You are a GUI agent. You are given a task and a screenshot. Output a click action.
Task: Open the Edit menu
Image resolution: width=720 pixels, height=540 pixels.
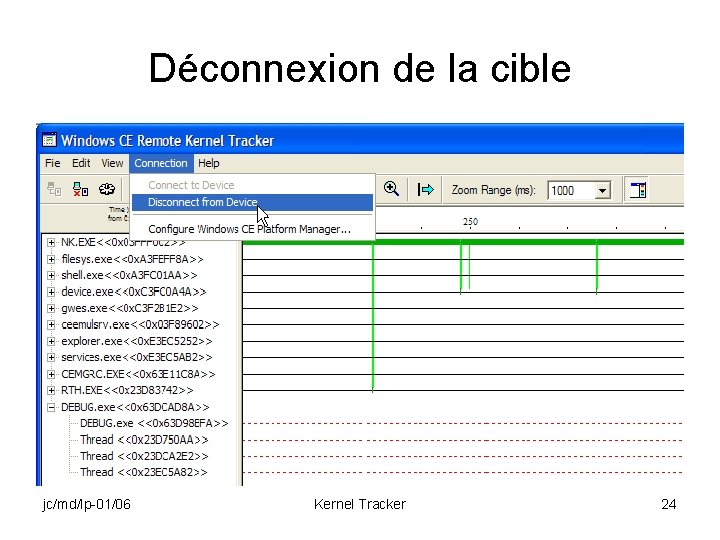tap(81, 163)
